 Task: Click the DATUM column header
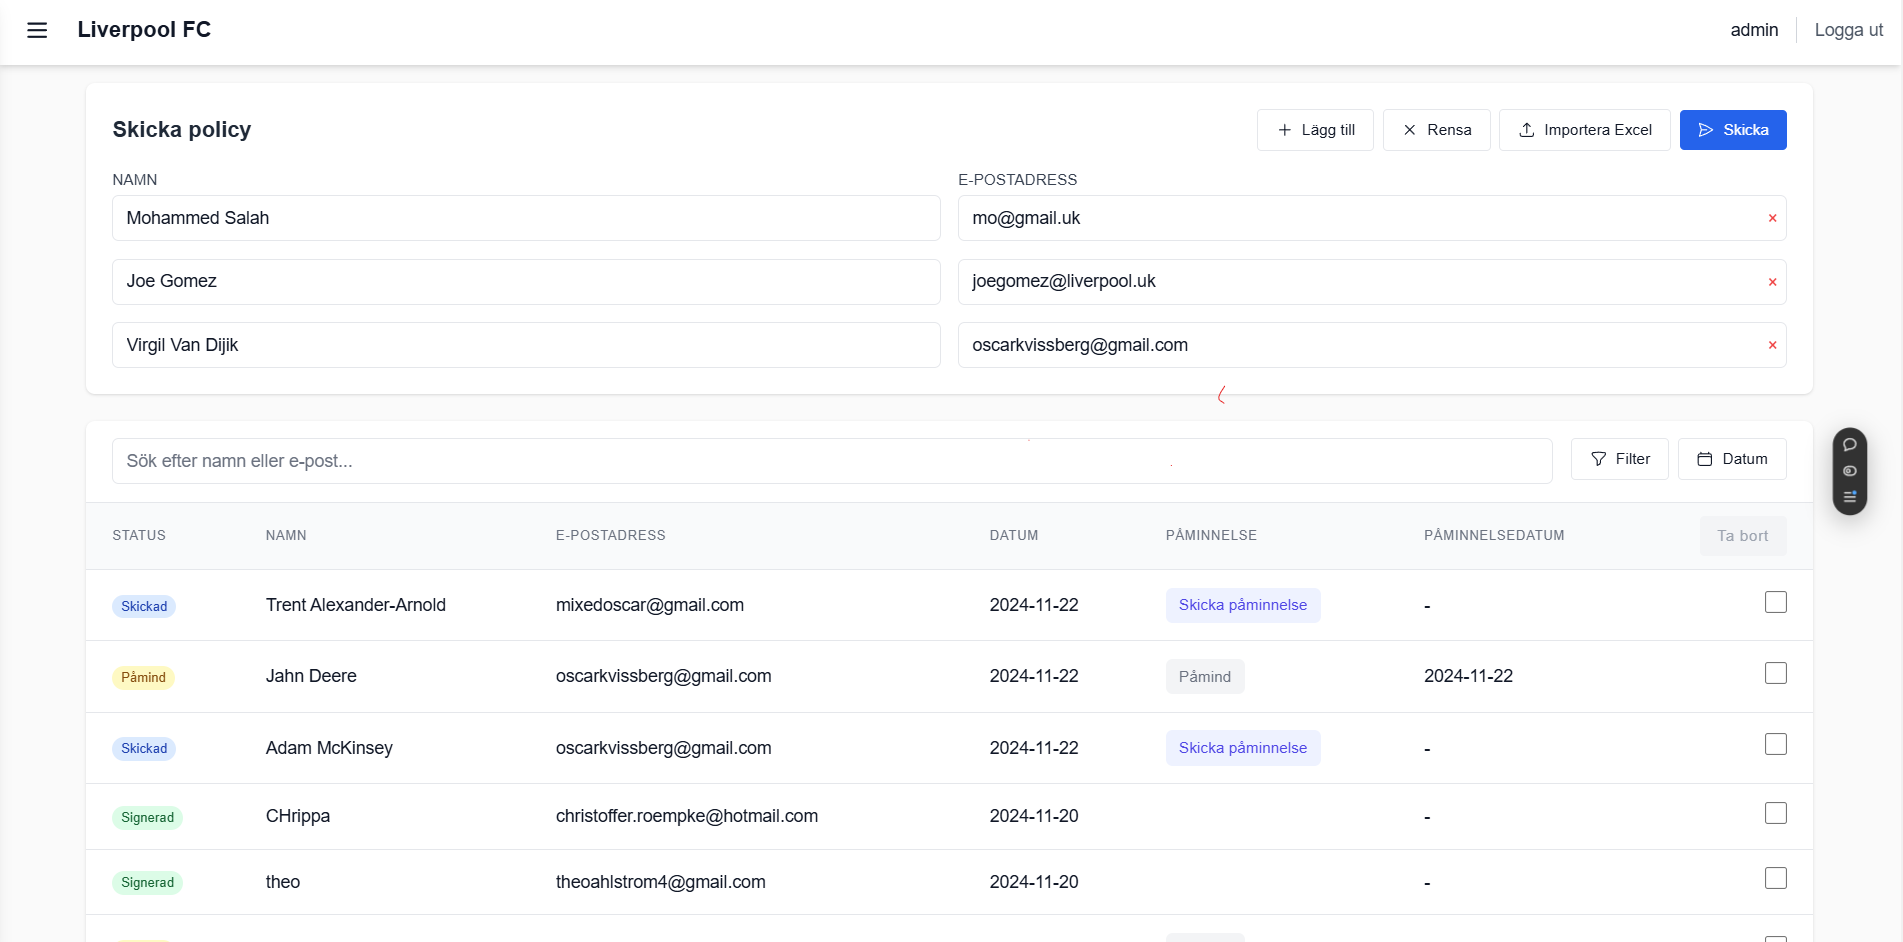[1014, 536]
